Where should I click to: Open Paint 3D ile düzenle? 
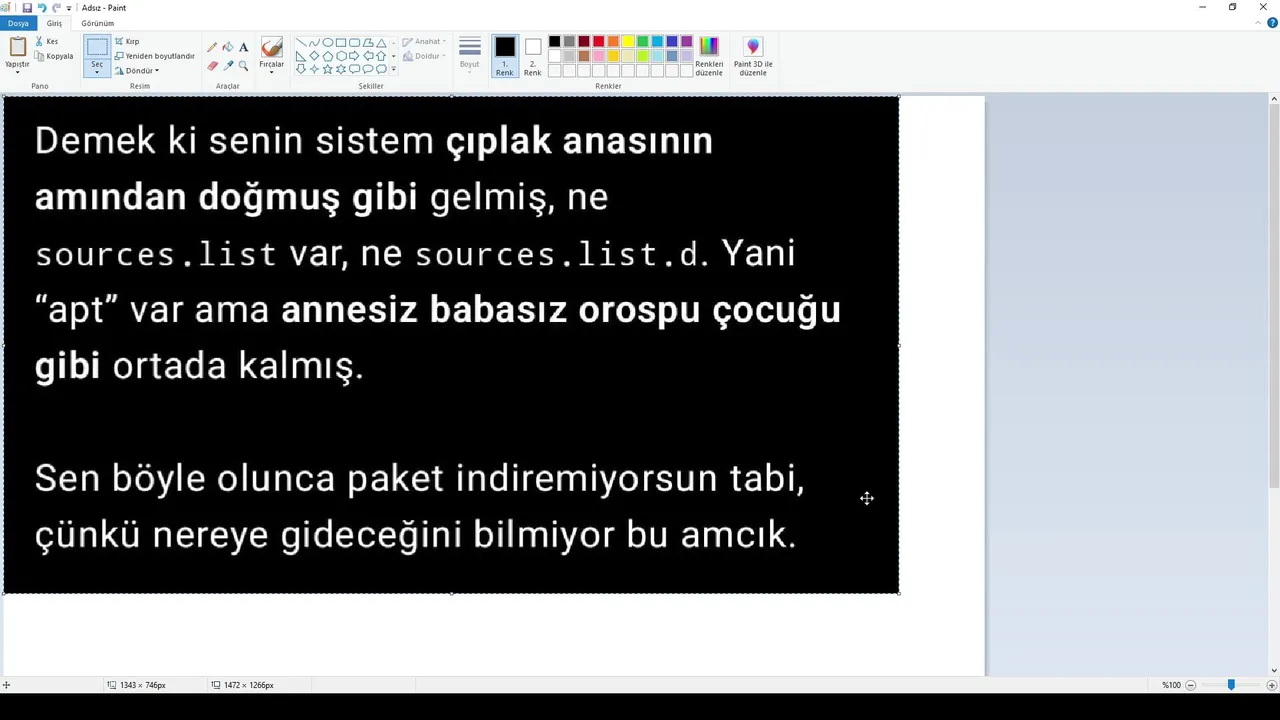753,56
